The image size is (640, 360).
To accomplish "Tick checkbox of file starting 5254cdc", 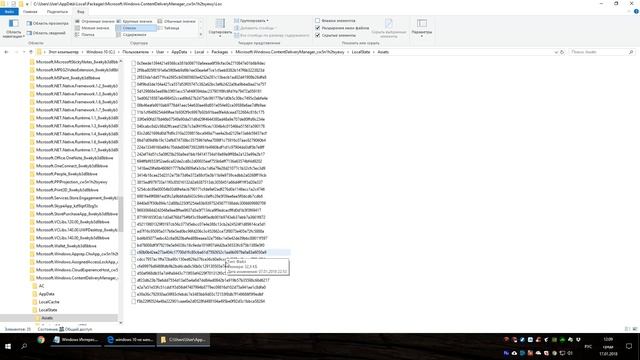I will click(x=133, y=189).
